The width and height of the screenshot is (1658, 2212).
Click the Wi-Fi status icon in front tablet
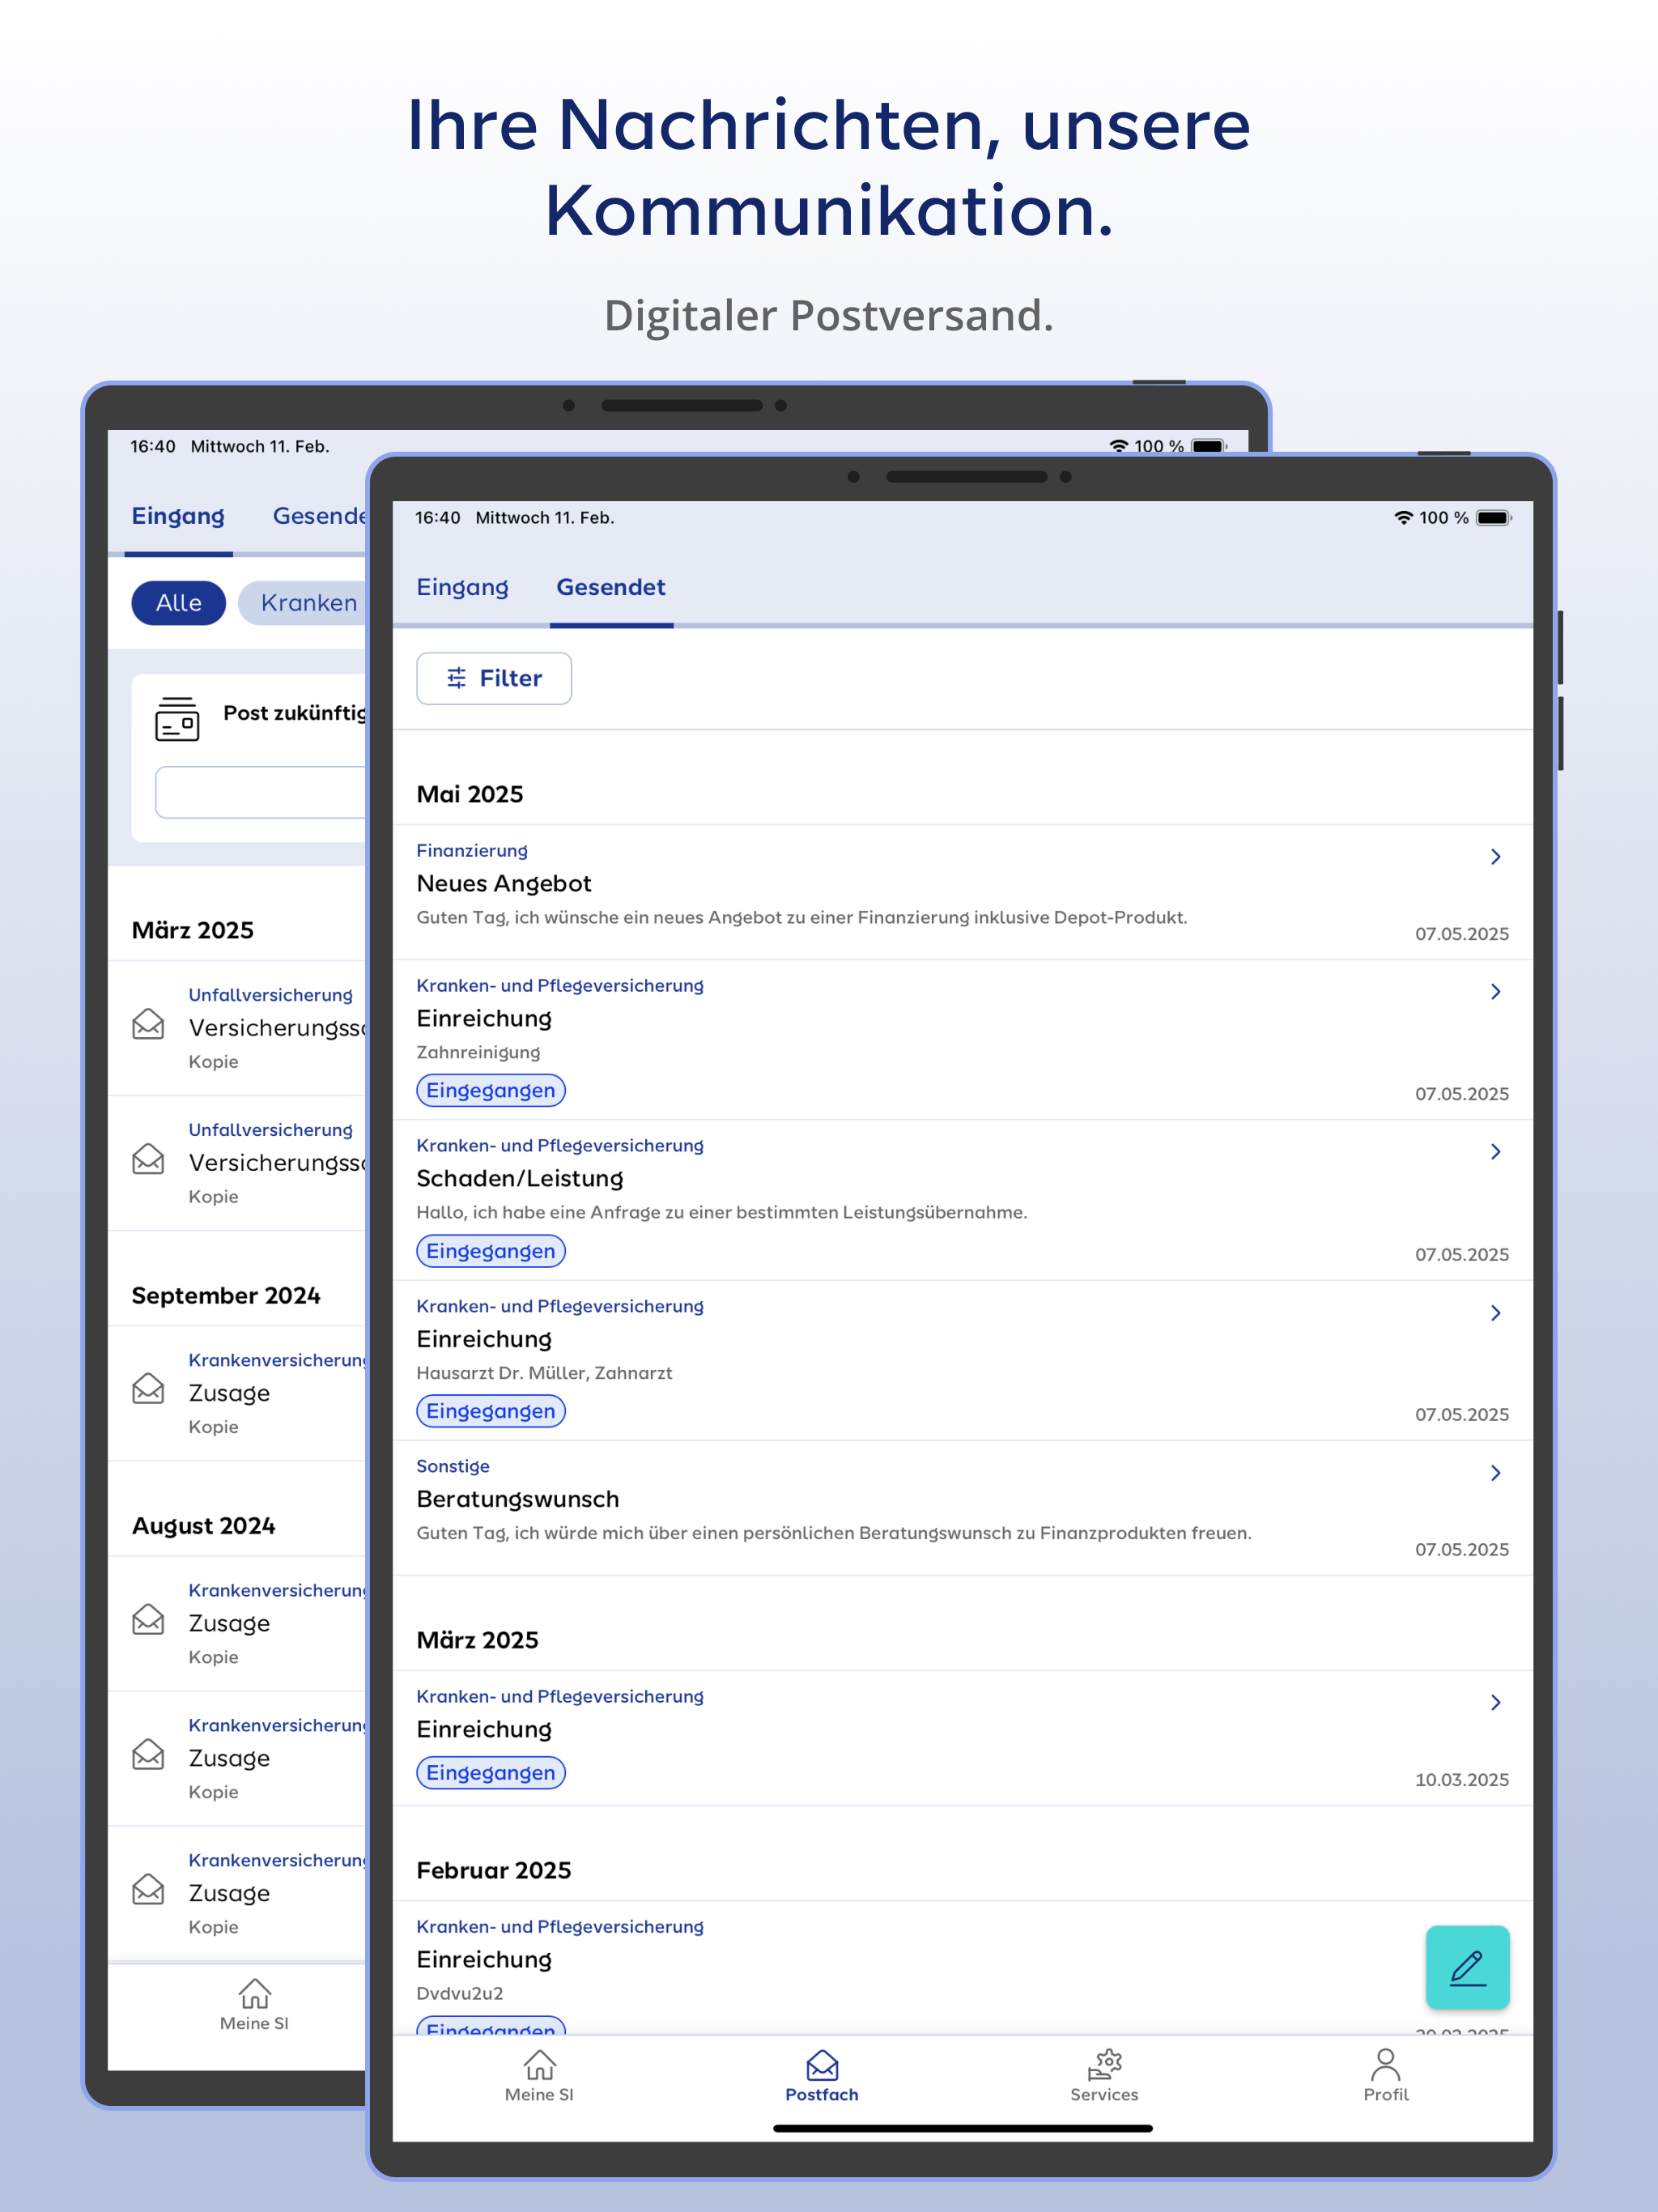pos(1403,518)
